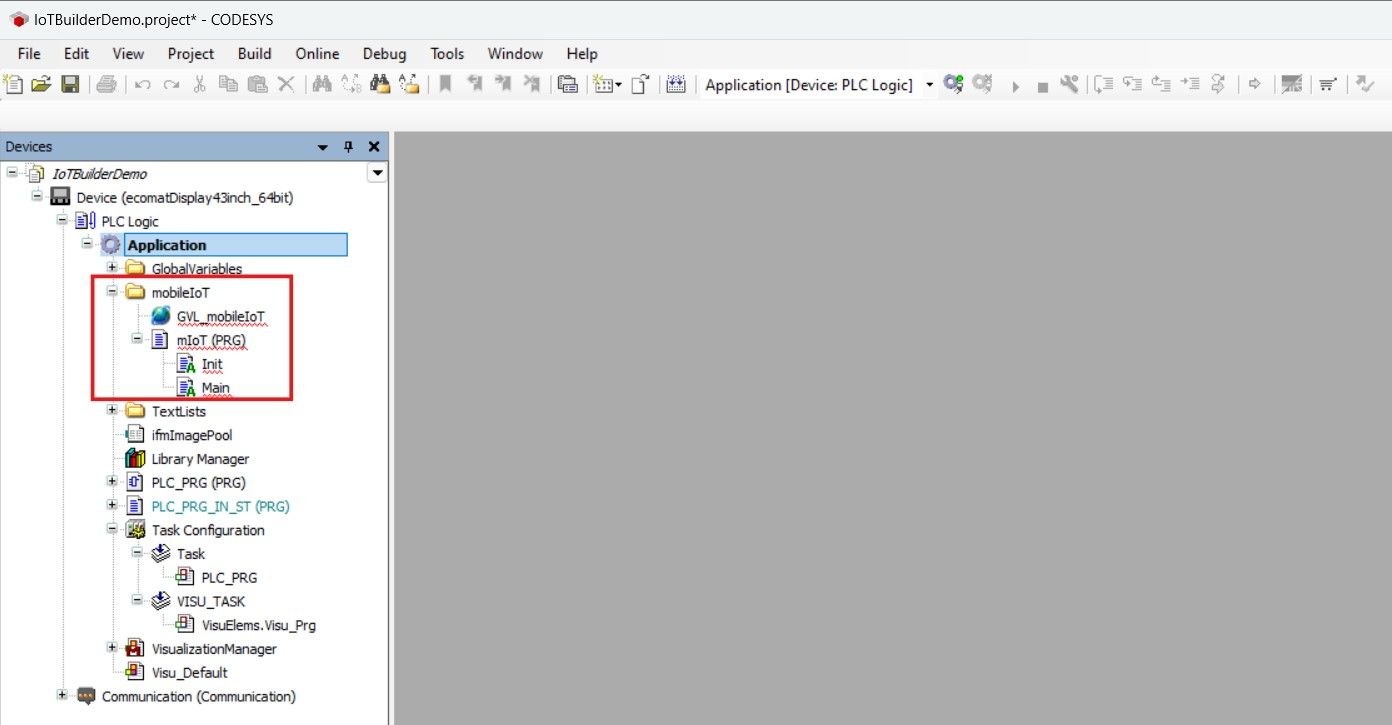
Task: Open the Application [Device: PLC Logic] dropdown
Action: pos(929,85)
